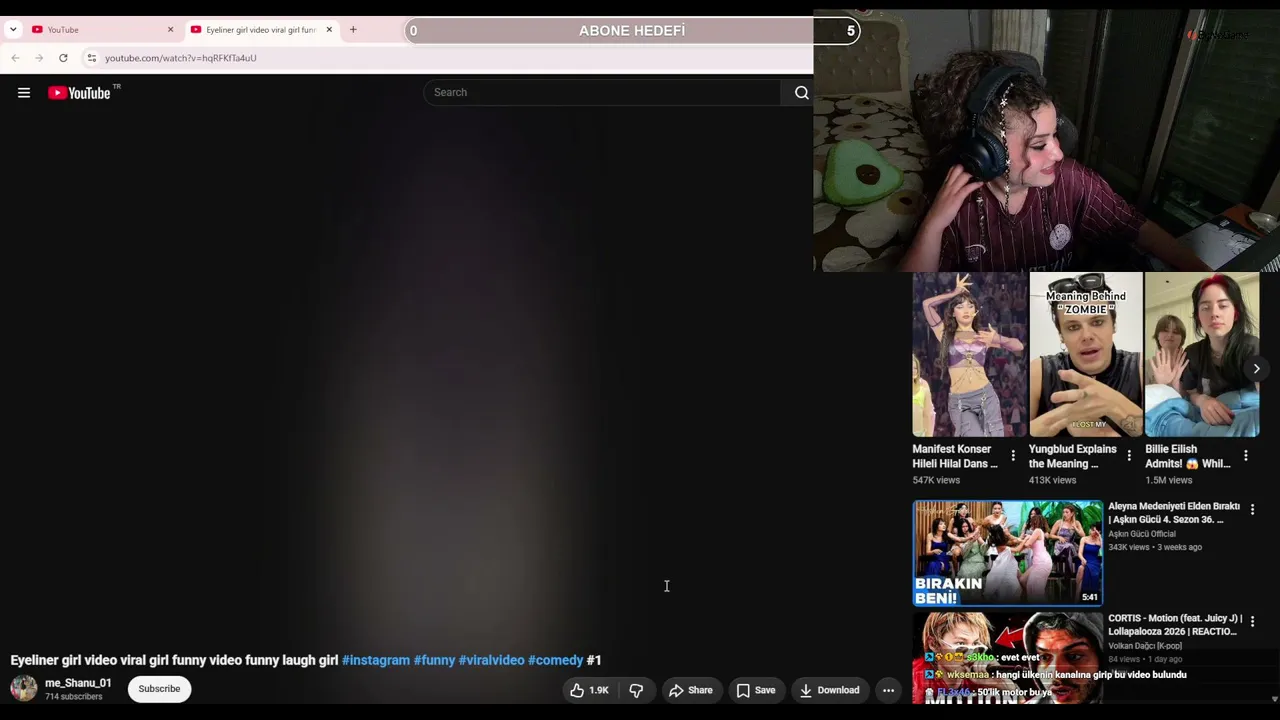
Task: Click the magnifier search button
Action: [x=801, y=93]
